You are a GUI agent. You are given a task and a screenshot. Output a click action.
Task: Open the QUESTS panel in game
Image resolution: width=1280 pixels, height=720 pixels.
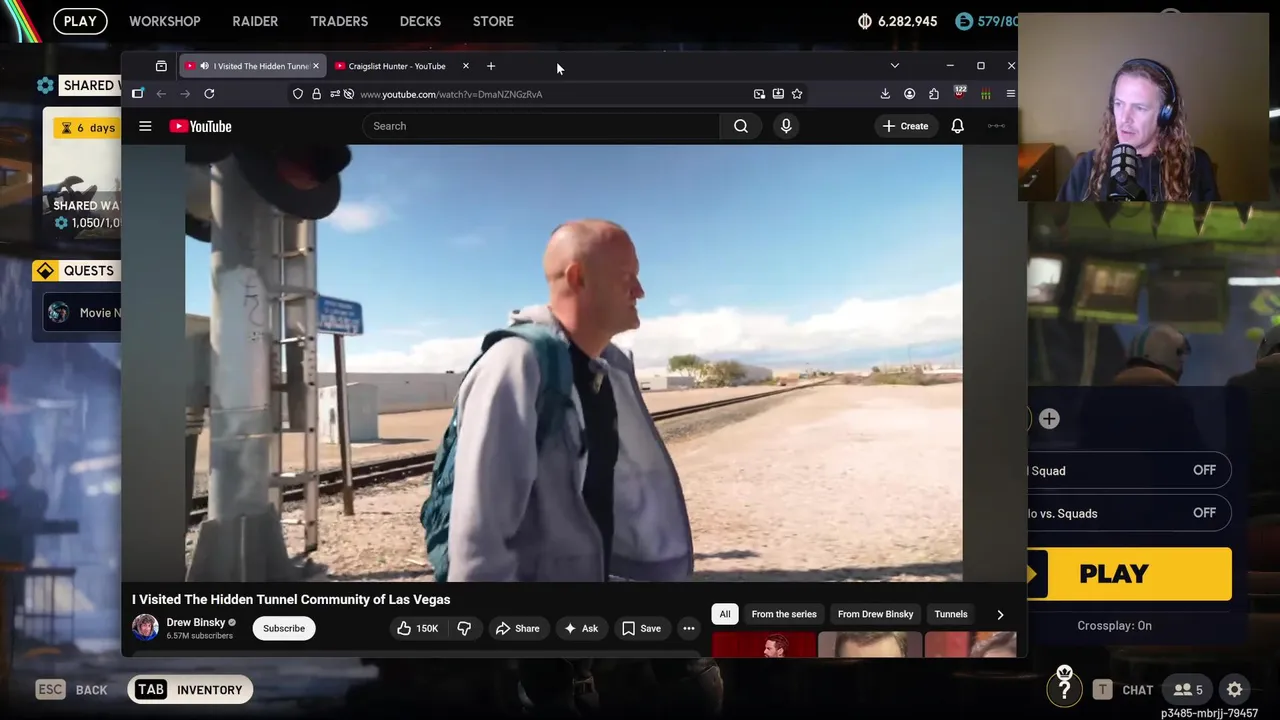(x=77, y=271)
